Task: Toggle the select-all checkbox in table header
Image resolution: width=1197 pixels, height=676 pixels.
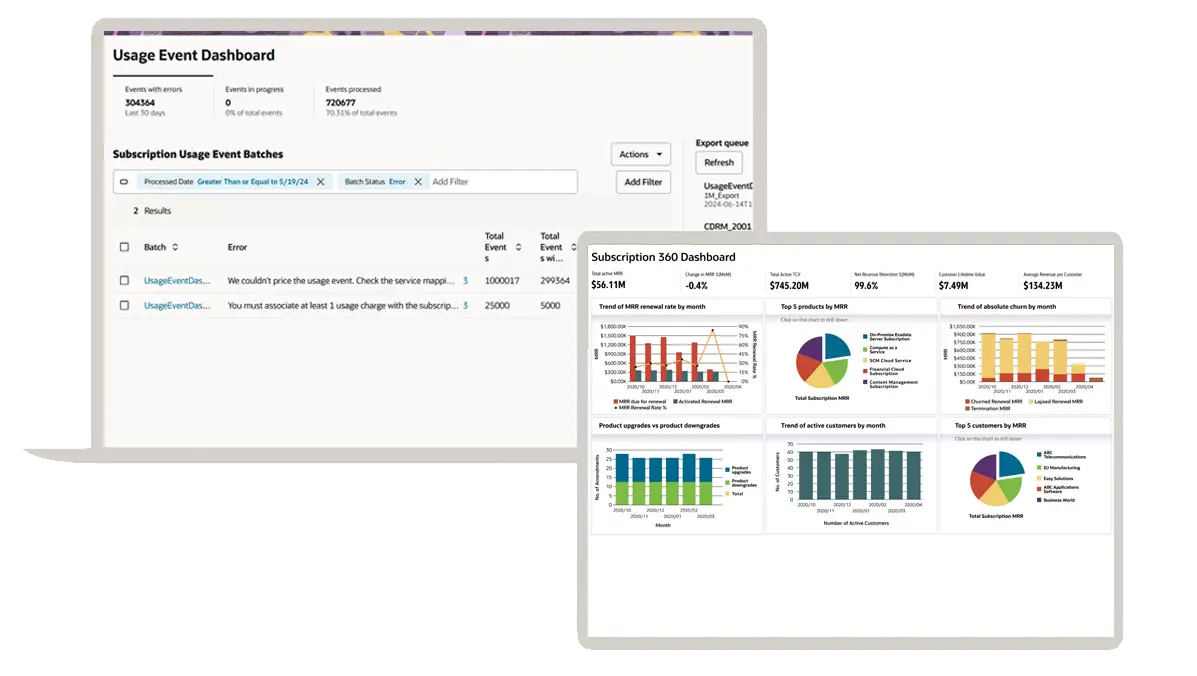Action: (124, 247)
